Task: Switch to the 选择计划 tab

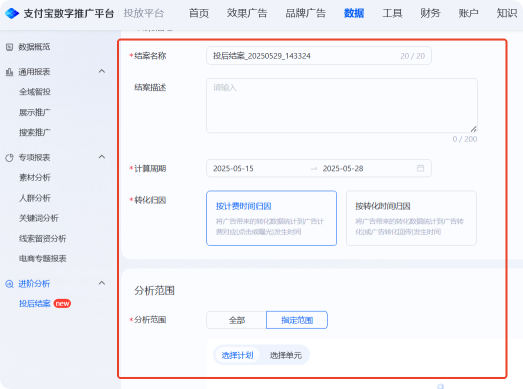Action: pos(237,355)
